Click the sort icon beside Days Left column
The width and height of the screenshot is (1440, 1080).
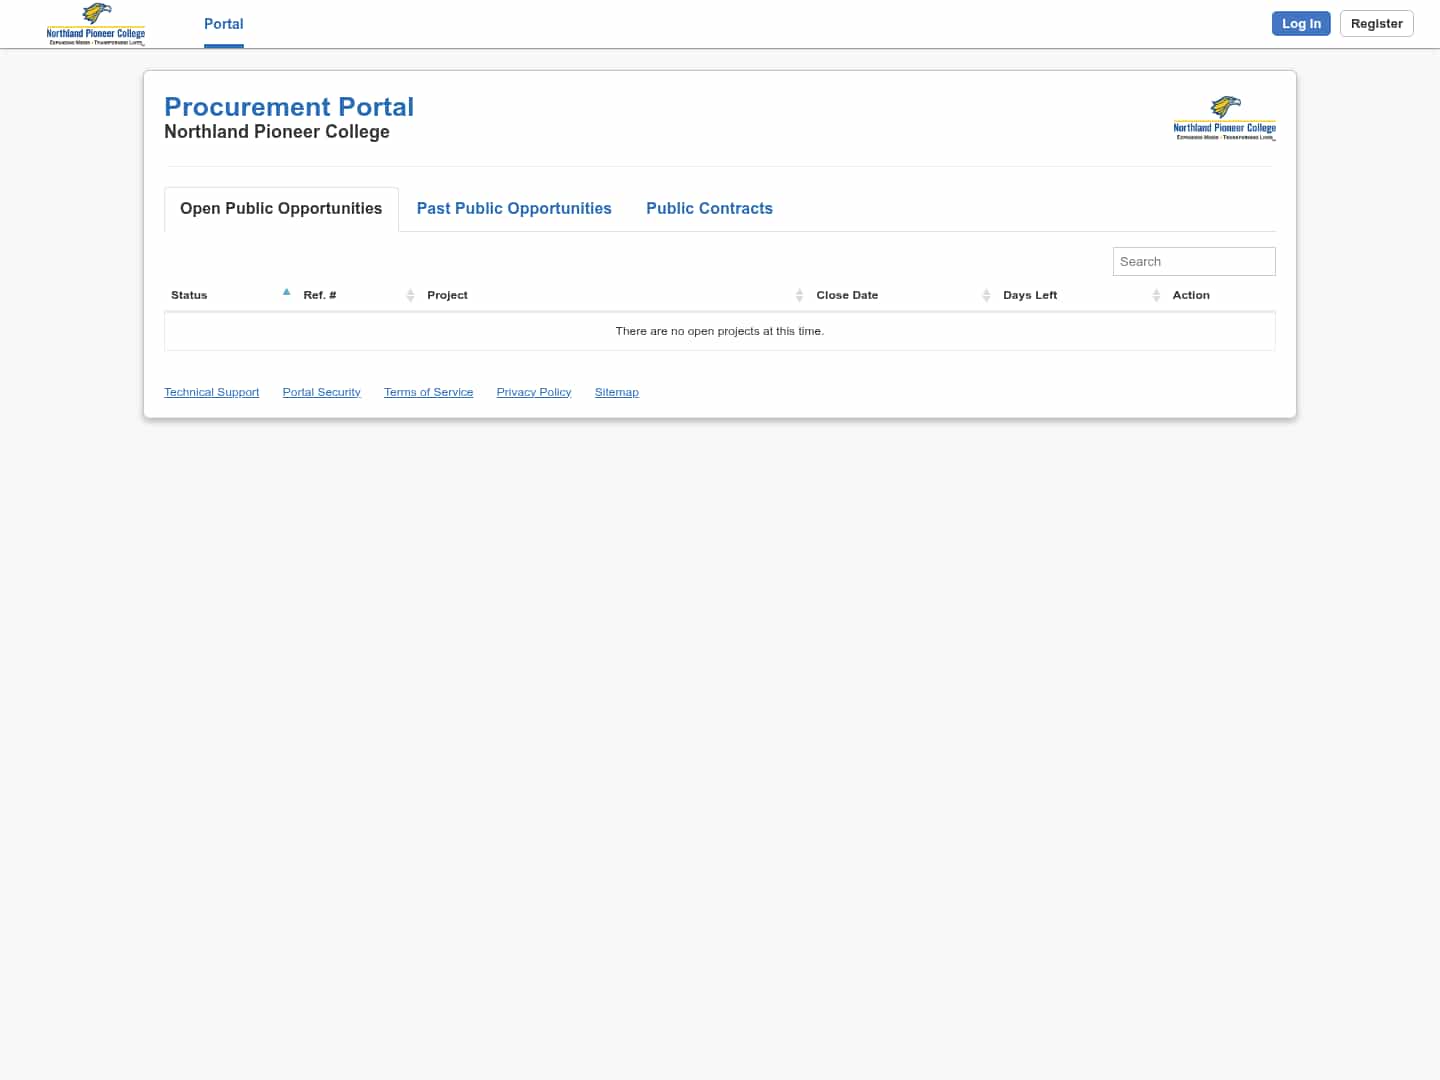click(1156, 295)
